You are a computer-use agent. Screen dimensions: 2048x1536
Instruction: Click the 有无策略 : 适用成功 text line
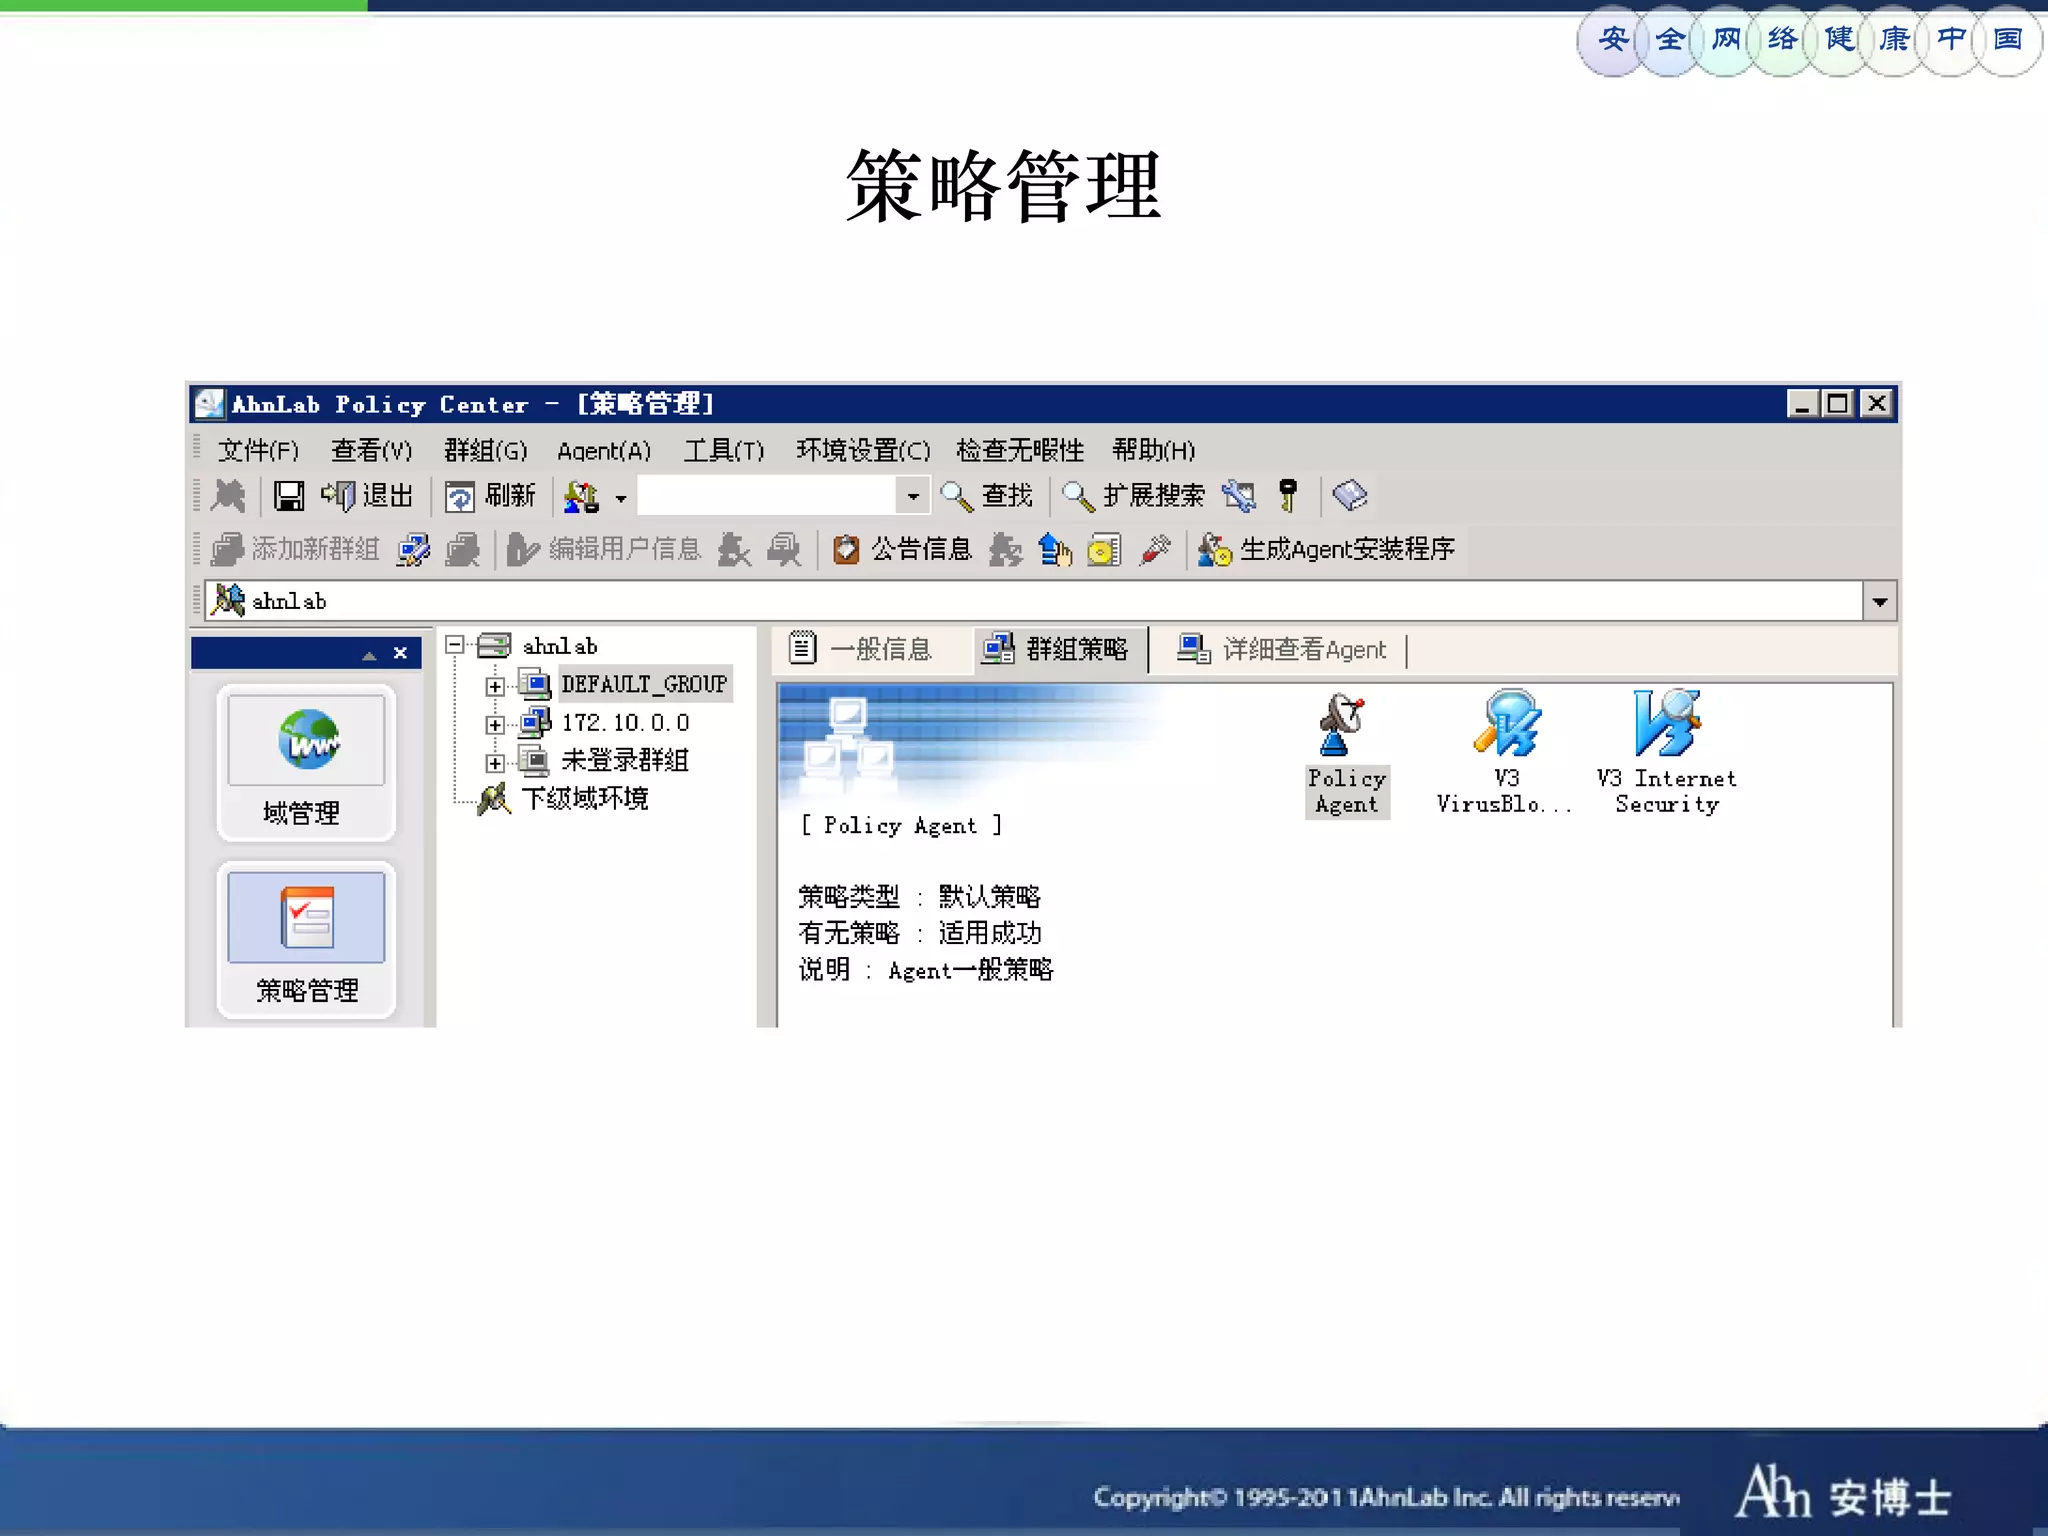(x=919, y=933)
